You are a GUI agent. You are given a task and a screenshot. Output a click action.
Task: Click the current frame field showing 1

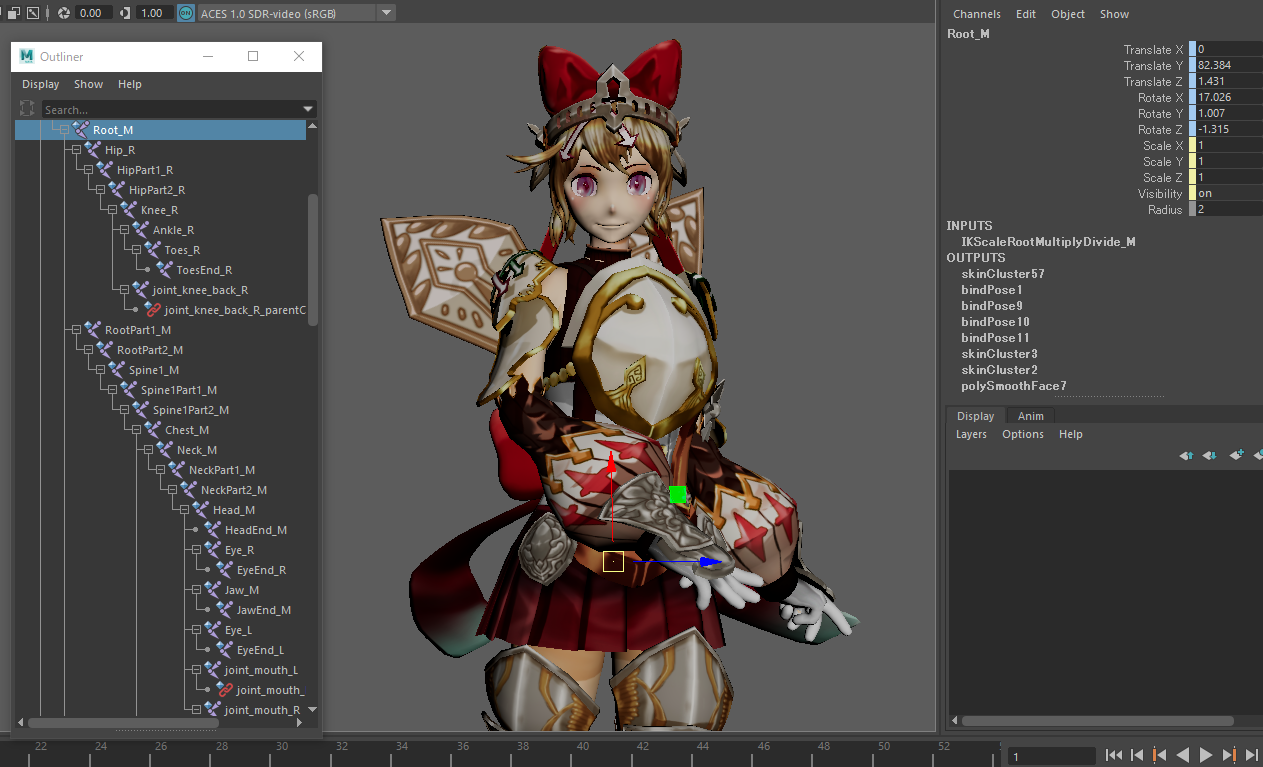tap(1050, 757)
